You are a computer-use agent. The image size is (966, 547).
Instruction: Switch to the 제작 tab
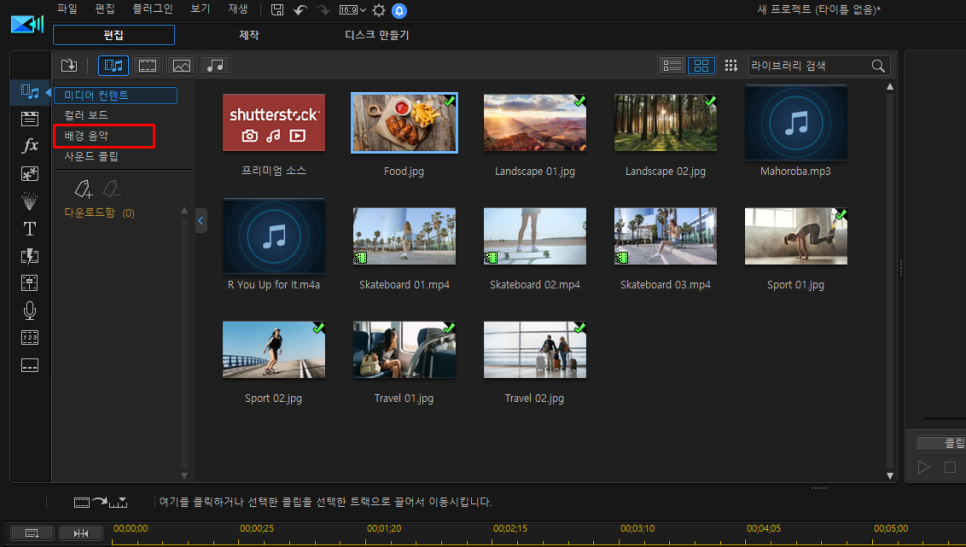pyautogui.click(x=249, y=35)
